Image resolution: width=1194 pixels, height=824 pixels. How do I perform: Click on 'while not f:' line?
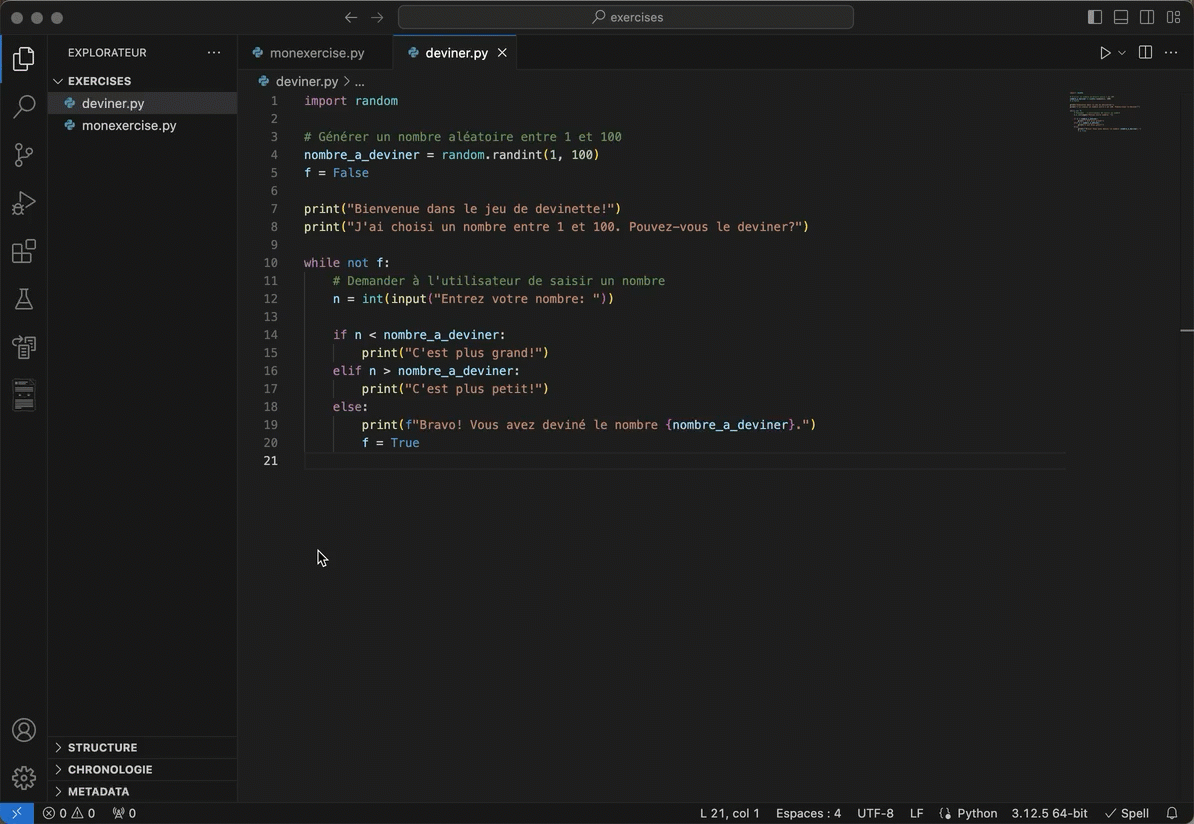346,263
